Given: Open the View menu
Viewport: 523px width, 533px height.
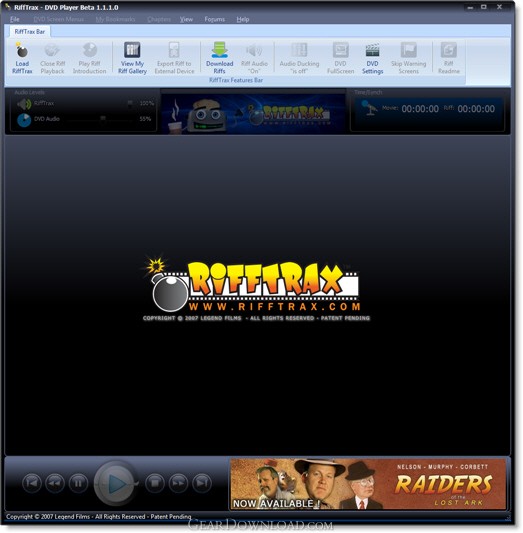Looking at the screenshot, I should click(x=186, y=19).
